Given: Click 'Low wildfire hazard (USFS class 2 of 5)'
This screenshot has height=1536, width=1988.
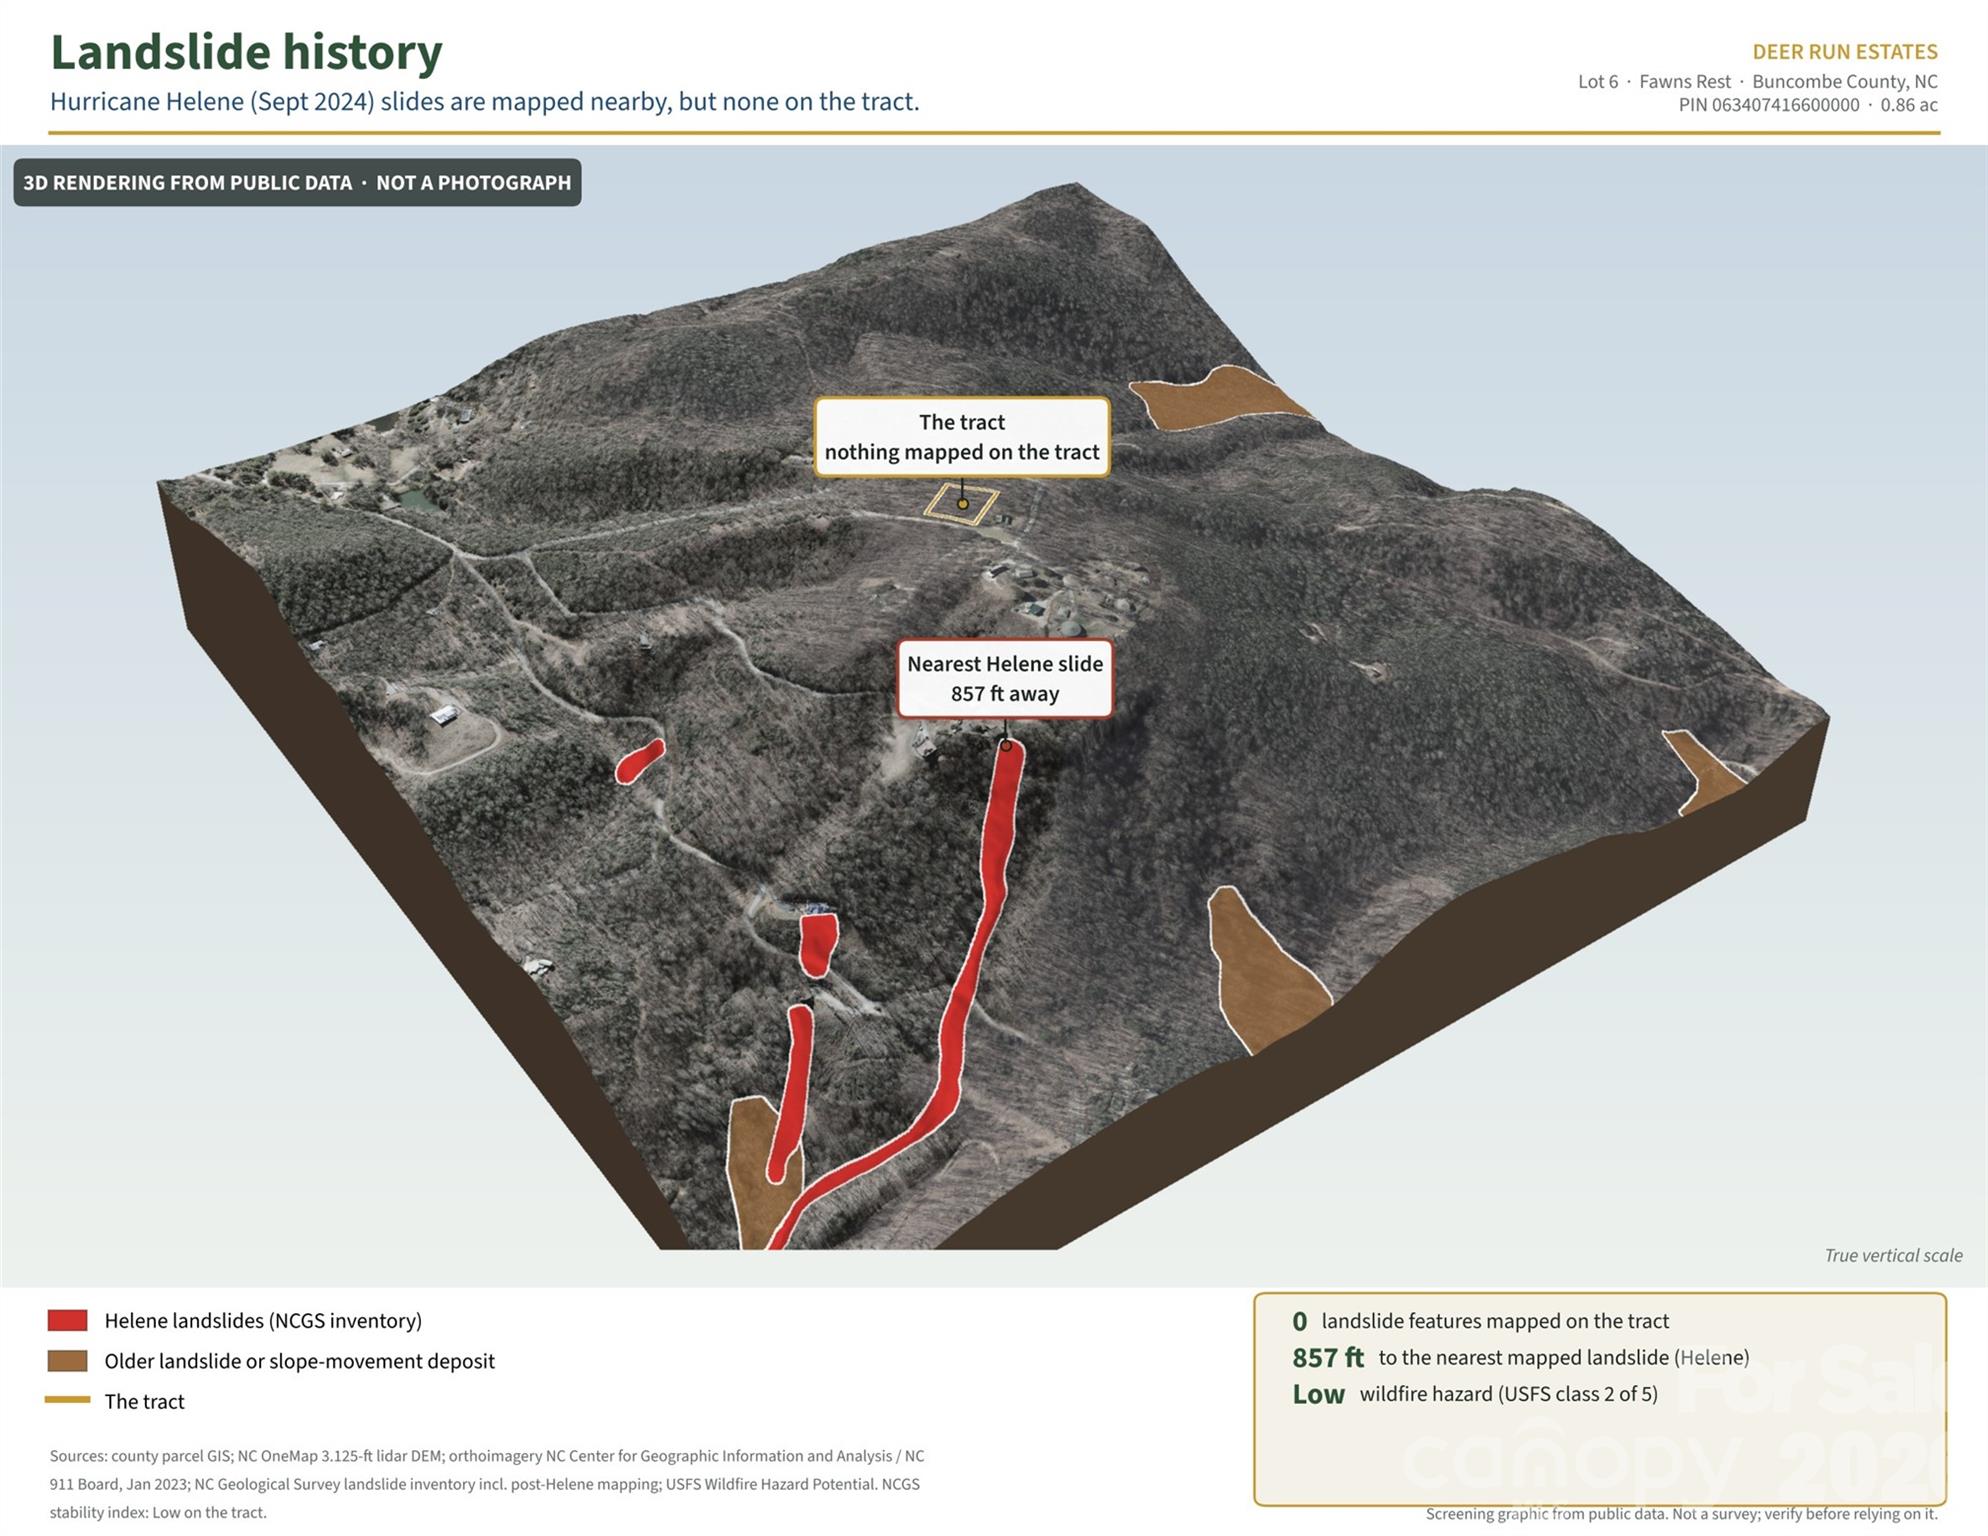Looking at the screenshot, I should tap(1475, 1393).
